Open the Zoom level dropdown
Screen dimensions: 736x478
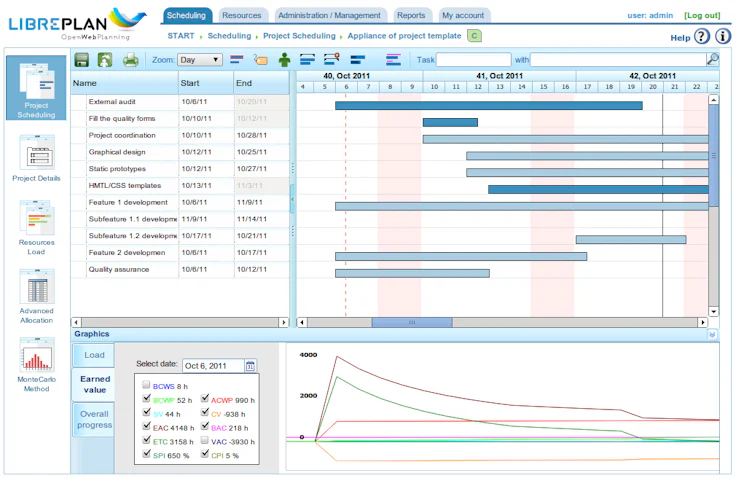tap(200, 60)
